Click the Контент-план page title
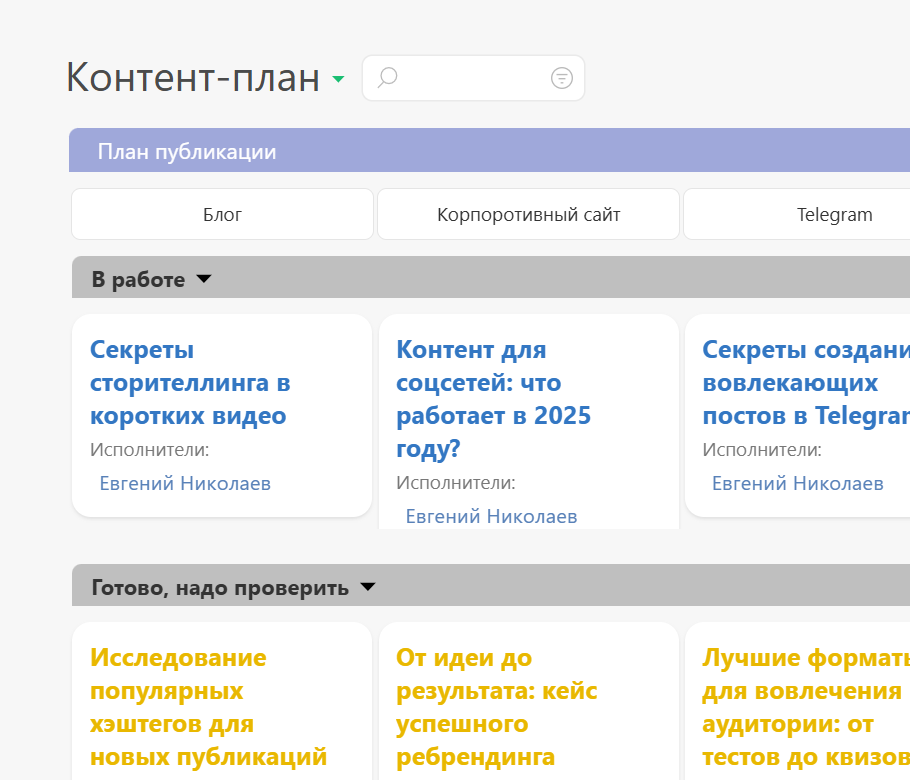The width and height of the screenshot is (910, 780). 193,77
